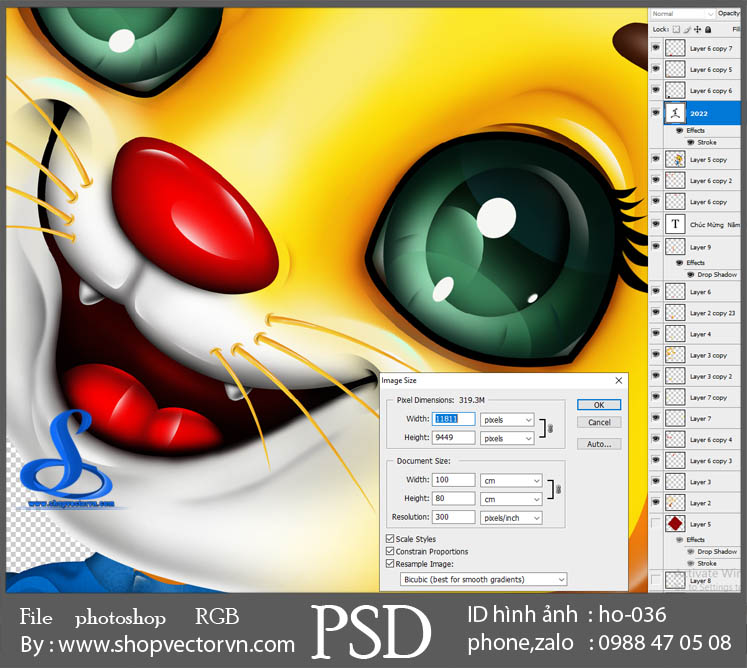Hide Layer 3 copy using eye icon
Image resolution: width=747 pixels, height=668 pixels.
[x=656, y=354]
